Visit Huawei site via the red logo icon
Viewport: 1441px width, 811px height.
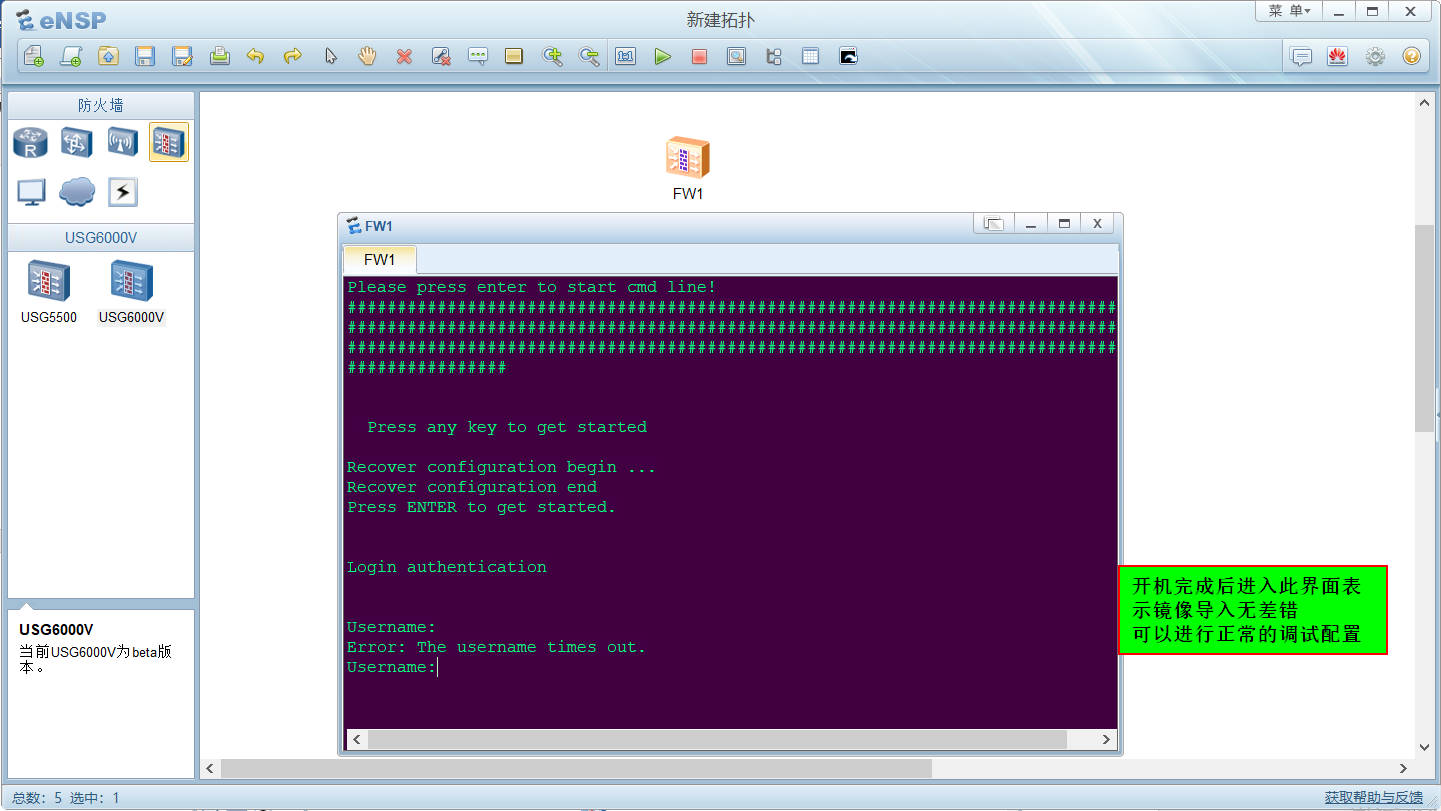pos(1337,56)
